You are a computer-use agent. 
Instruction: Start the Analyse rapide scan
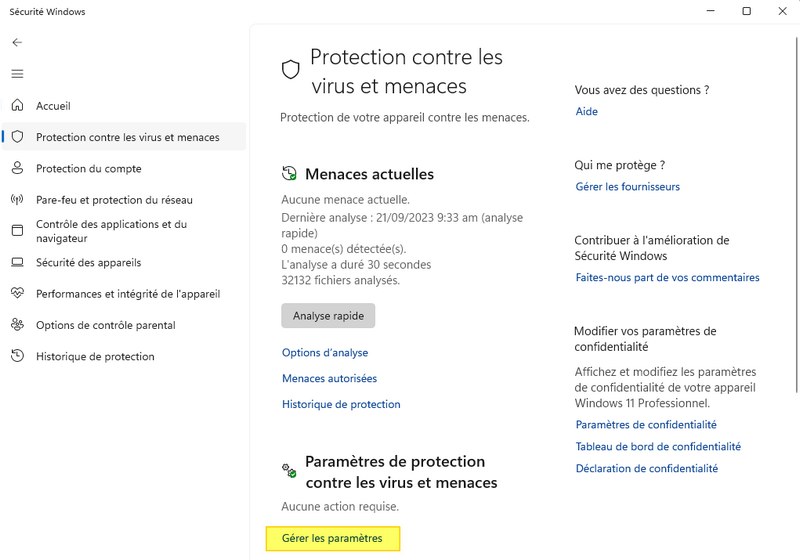(328, 316)
